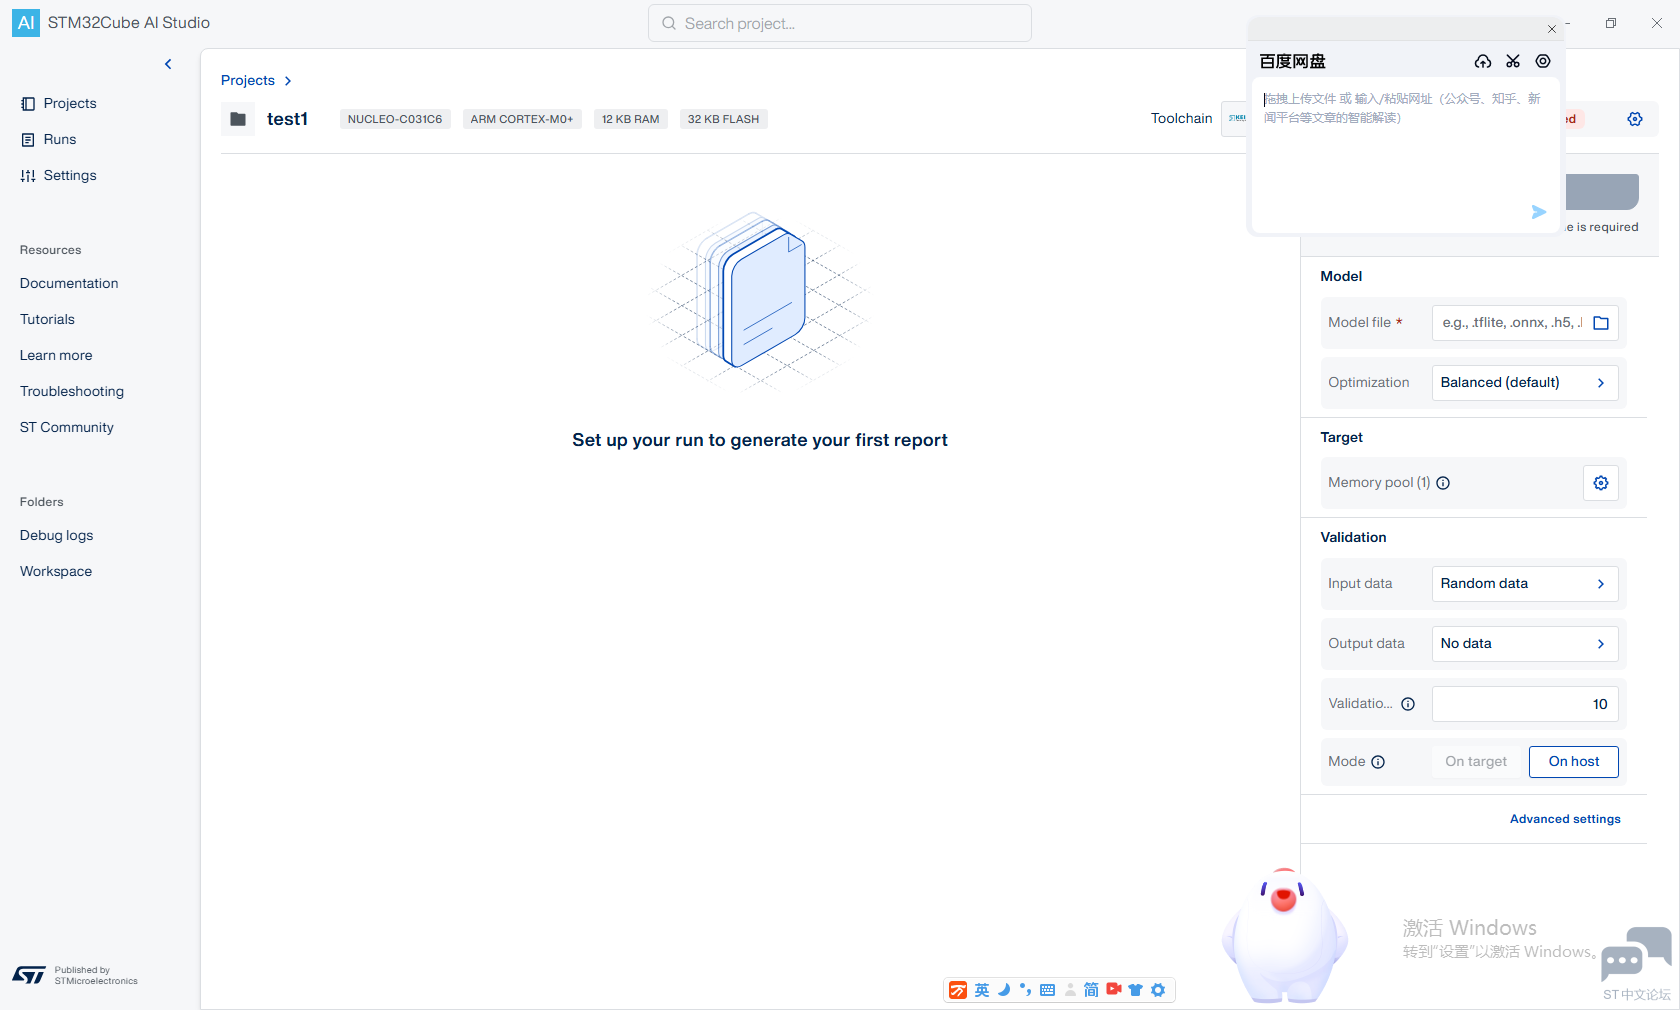
Task: Open toolchain settings gear icon
Action: point(1635,119)
